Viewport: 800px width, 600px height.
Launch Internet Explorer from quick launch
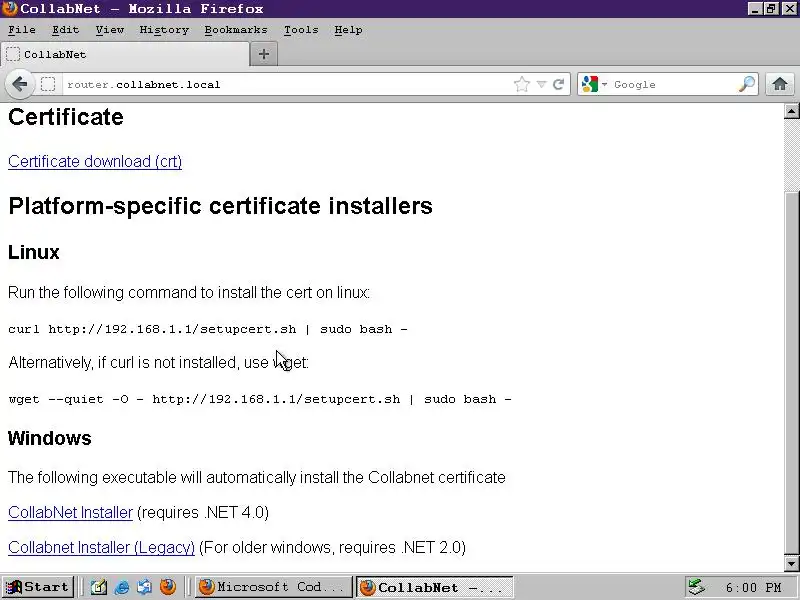pos(122,587)
